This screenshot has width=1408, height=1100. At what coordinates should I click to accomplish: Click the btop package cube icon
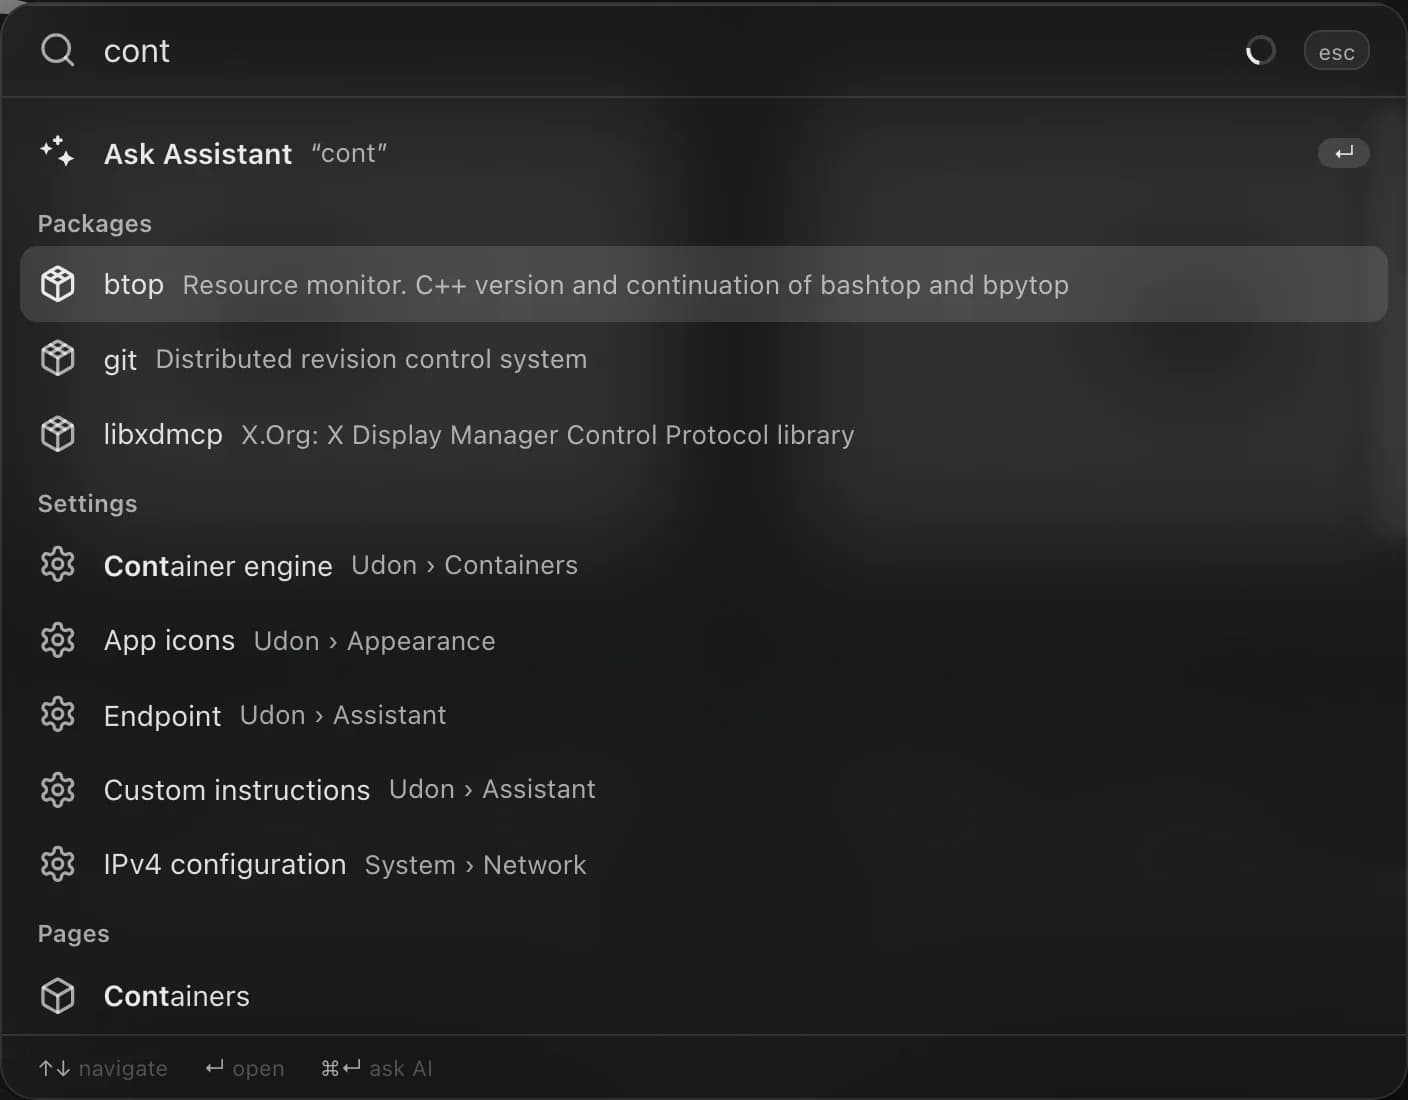[x=57, y=284]
